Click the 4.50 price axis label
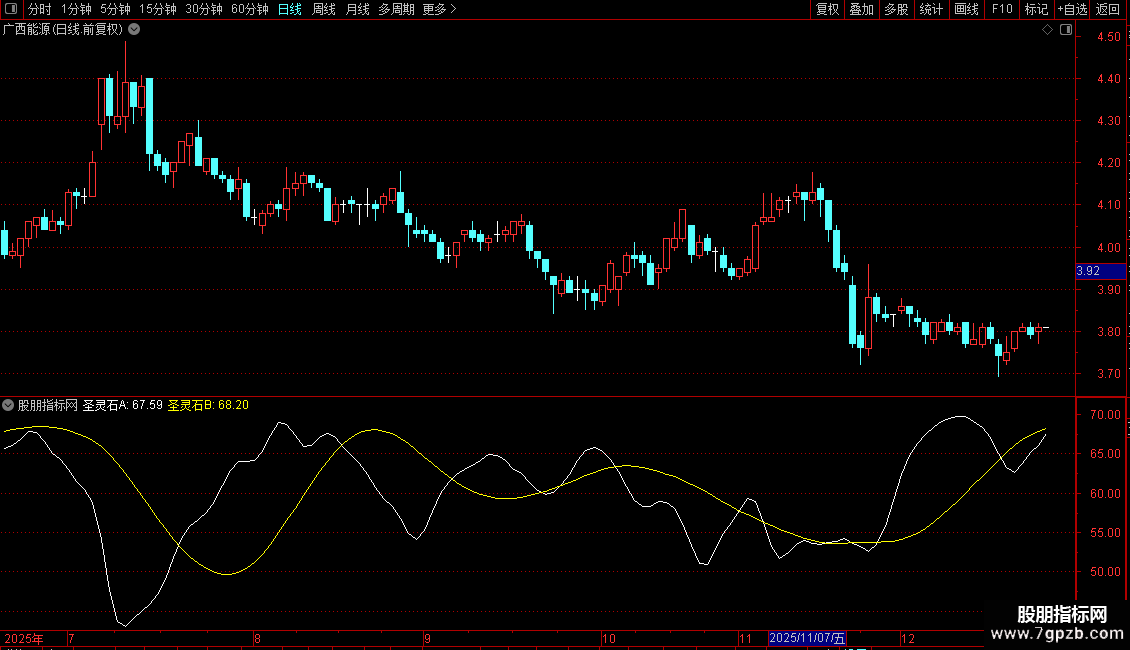The height and width of the screenshot is (650, 1130). (x=1109, y=37)
